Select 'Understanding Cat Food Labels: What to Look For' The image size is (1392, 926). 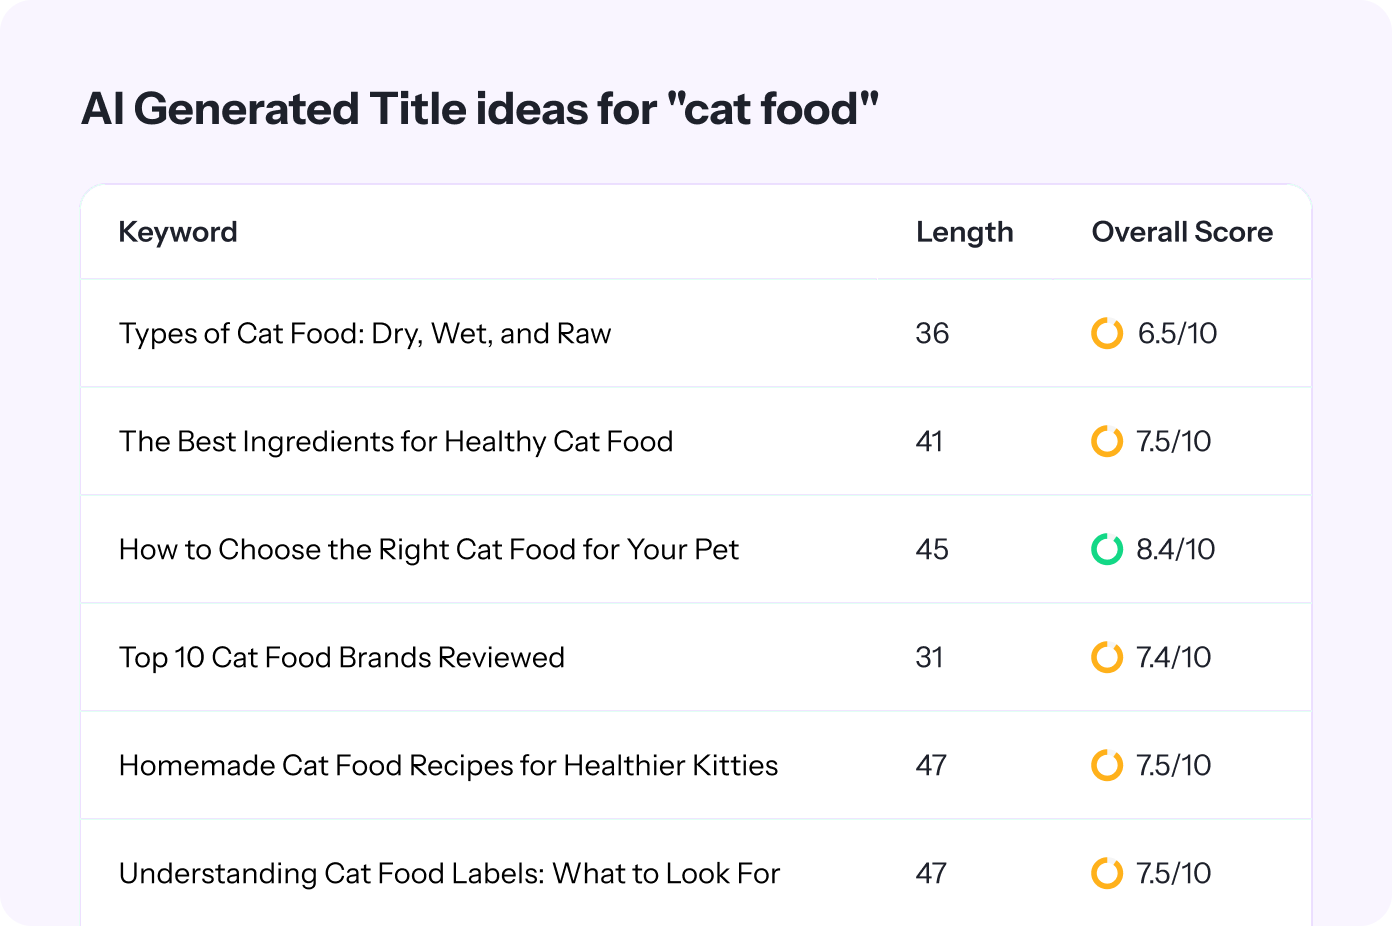tap(450, 874)
